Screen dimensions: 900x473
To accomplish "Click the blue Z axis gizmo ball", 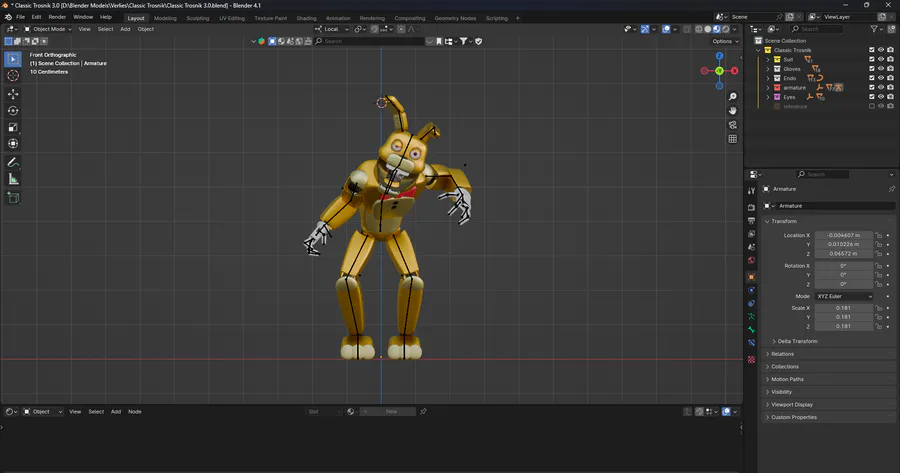I will (719, 56).
